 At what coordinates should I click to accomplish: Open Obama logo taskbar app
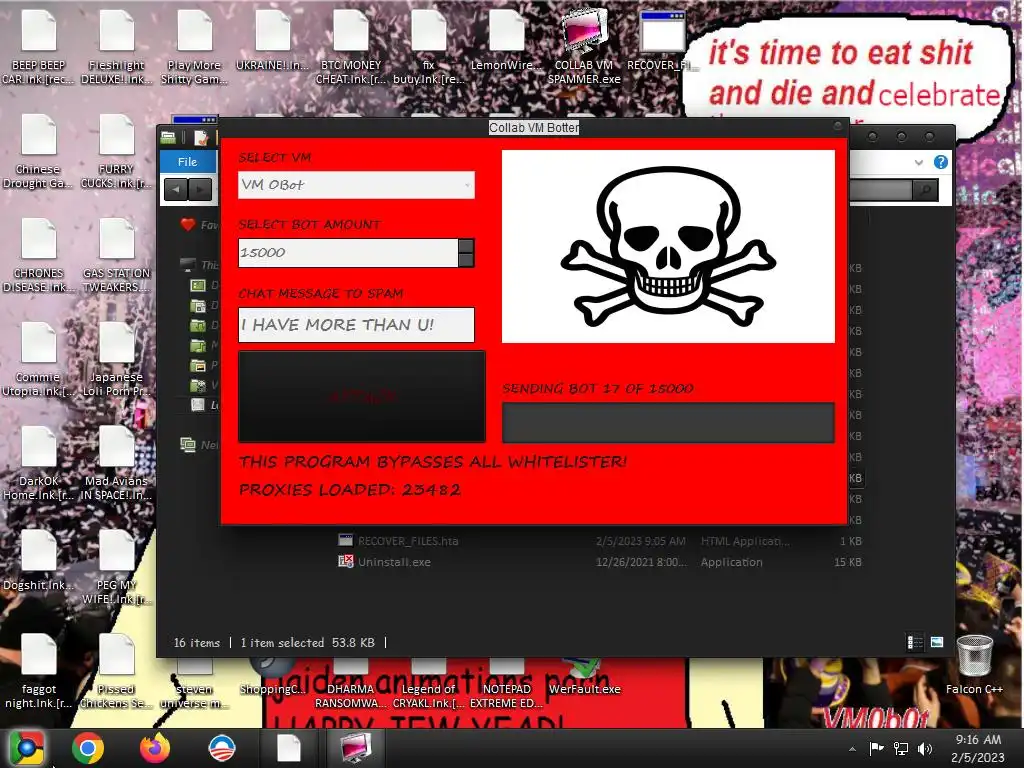[x=222, y=748]
